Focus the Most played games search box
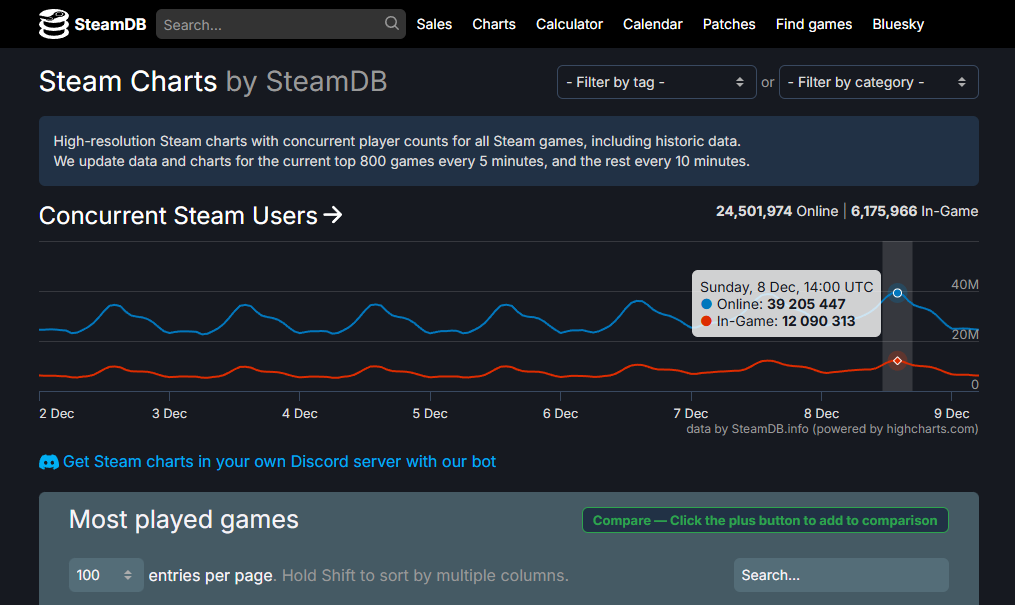 pyautogui.click(x=841, y=575)
